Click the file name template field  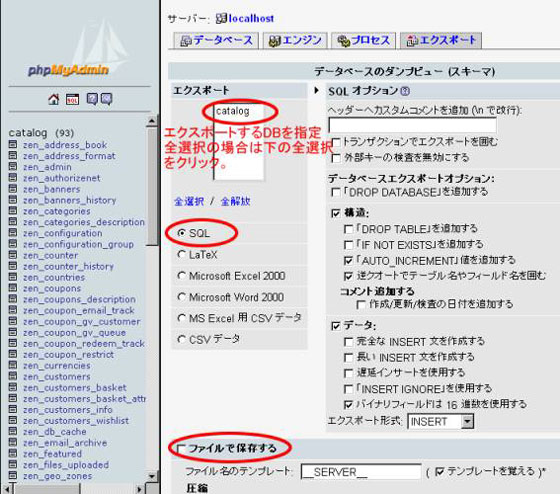click(x=361, y=472)
